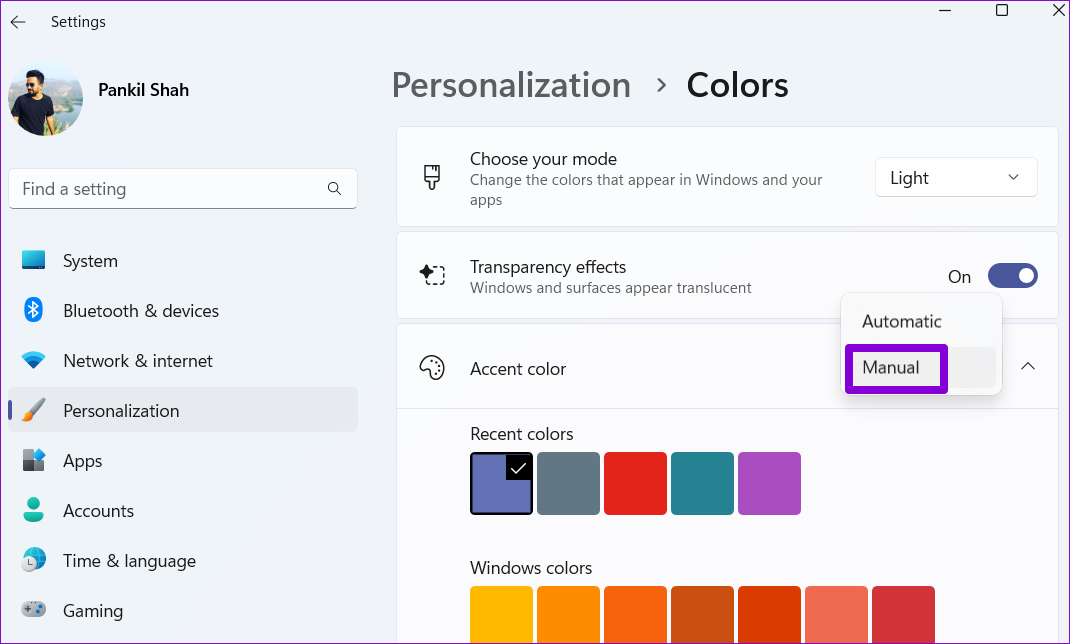Click the Choose your mode title text
This screenshot has width=1070, height=644.
coord(543,159)
